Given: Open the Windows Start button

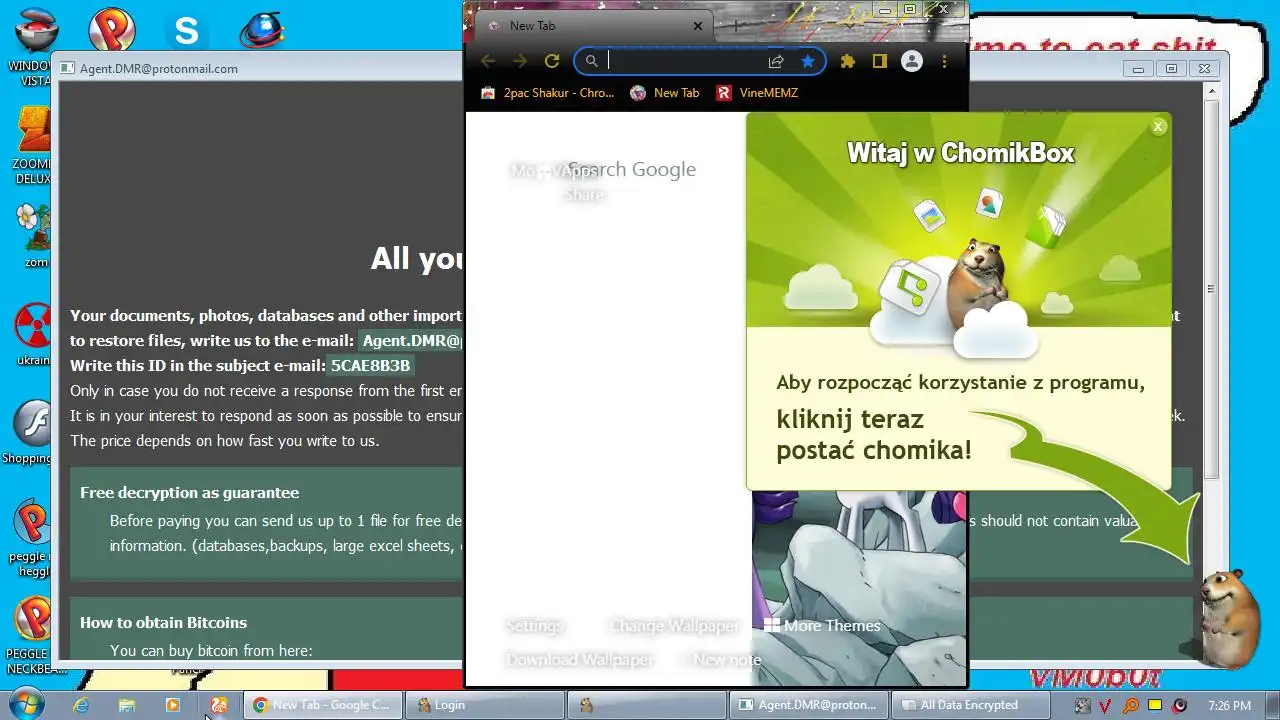Looking at the screenshot, I should [27, 705].
